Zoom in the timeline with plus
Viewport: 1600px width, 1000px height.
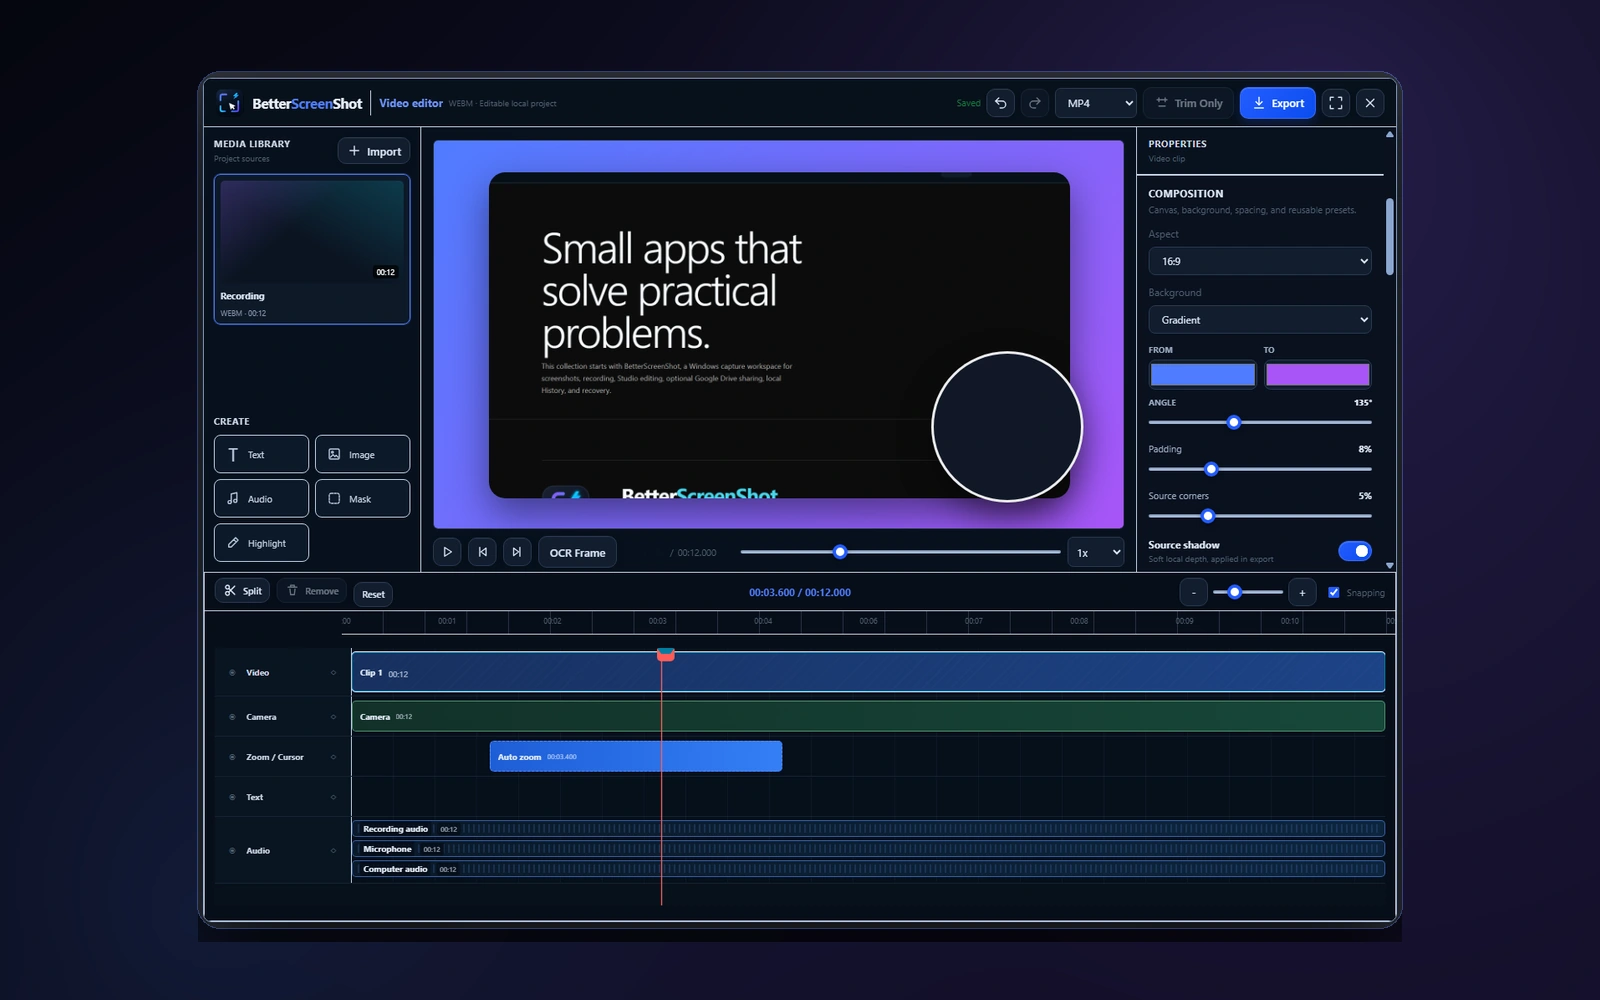[x=1302, y=592]
